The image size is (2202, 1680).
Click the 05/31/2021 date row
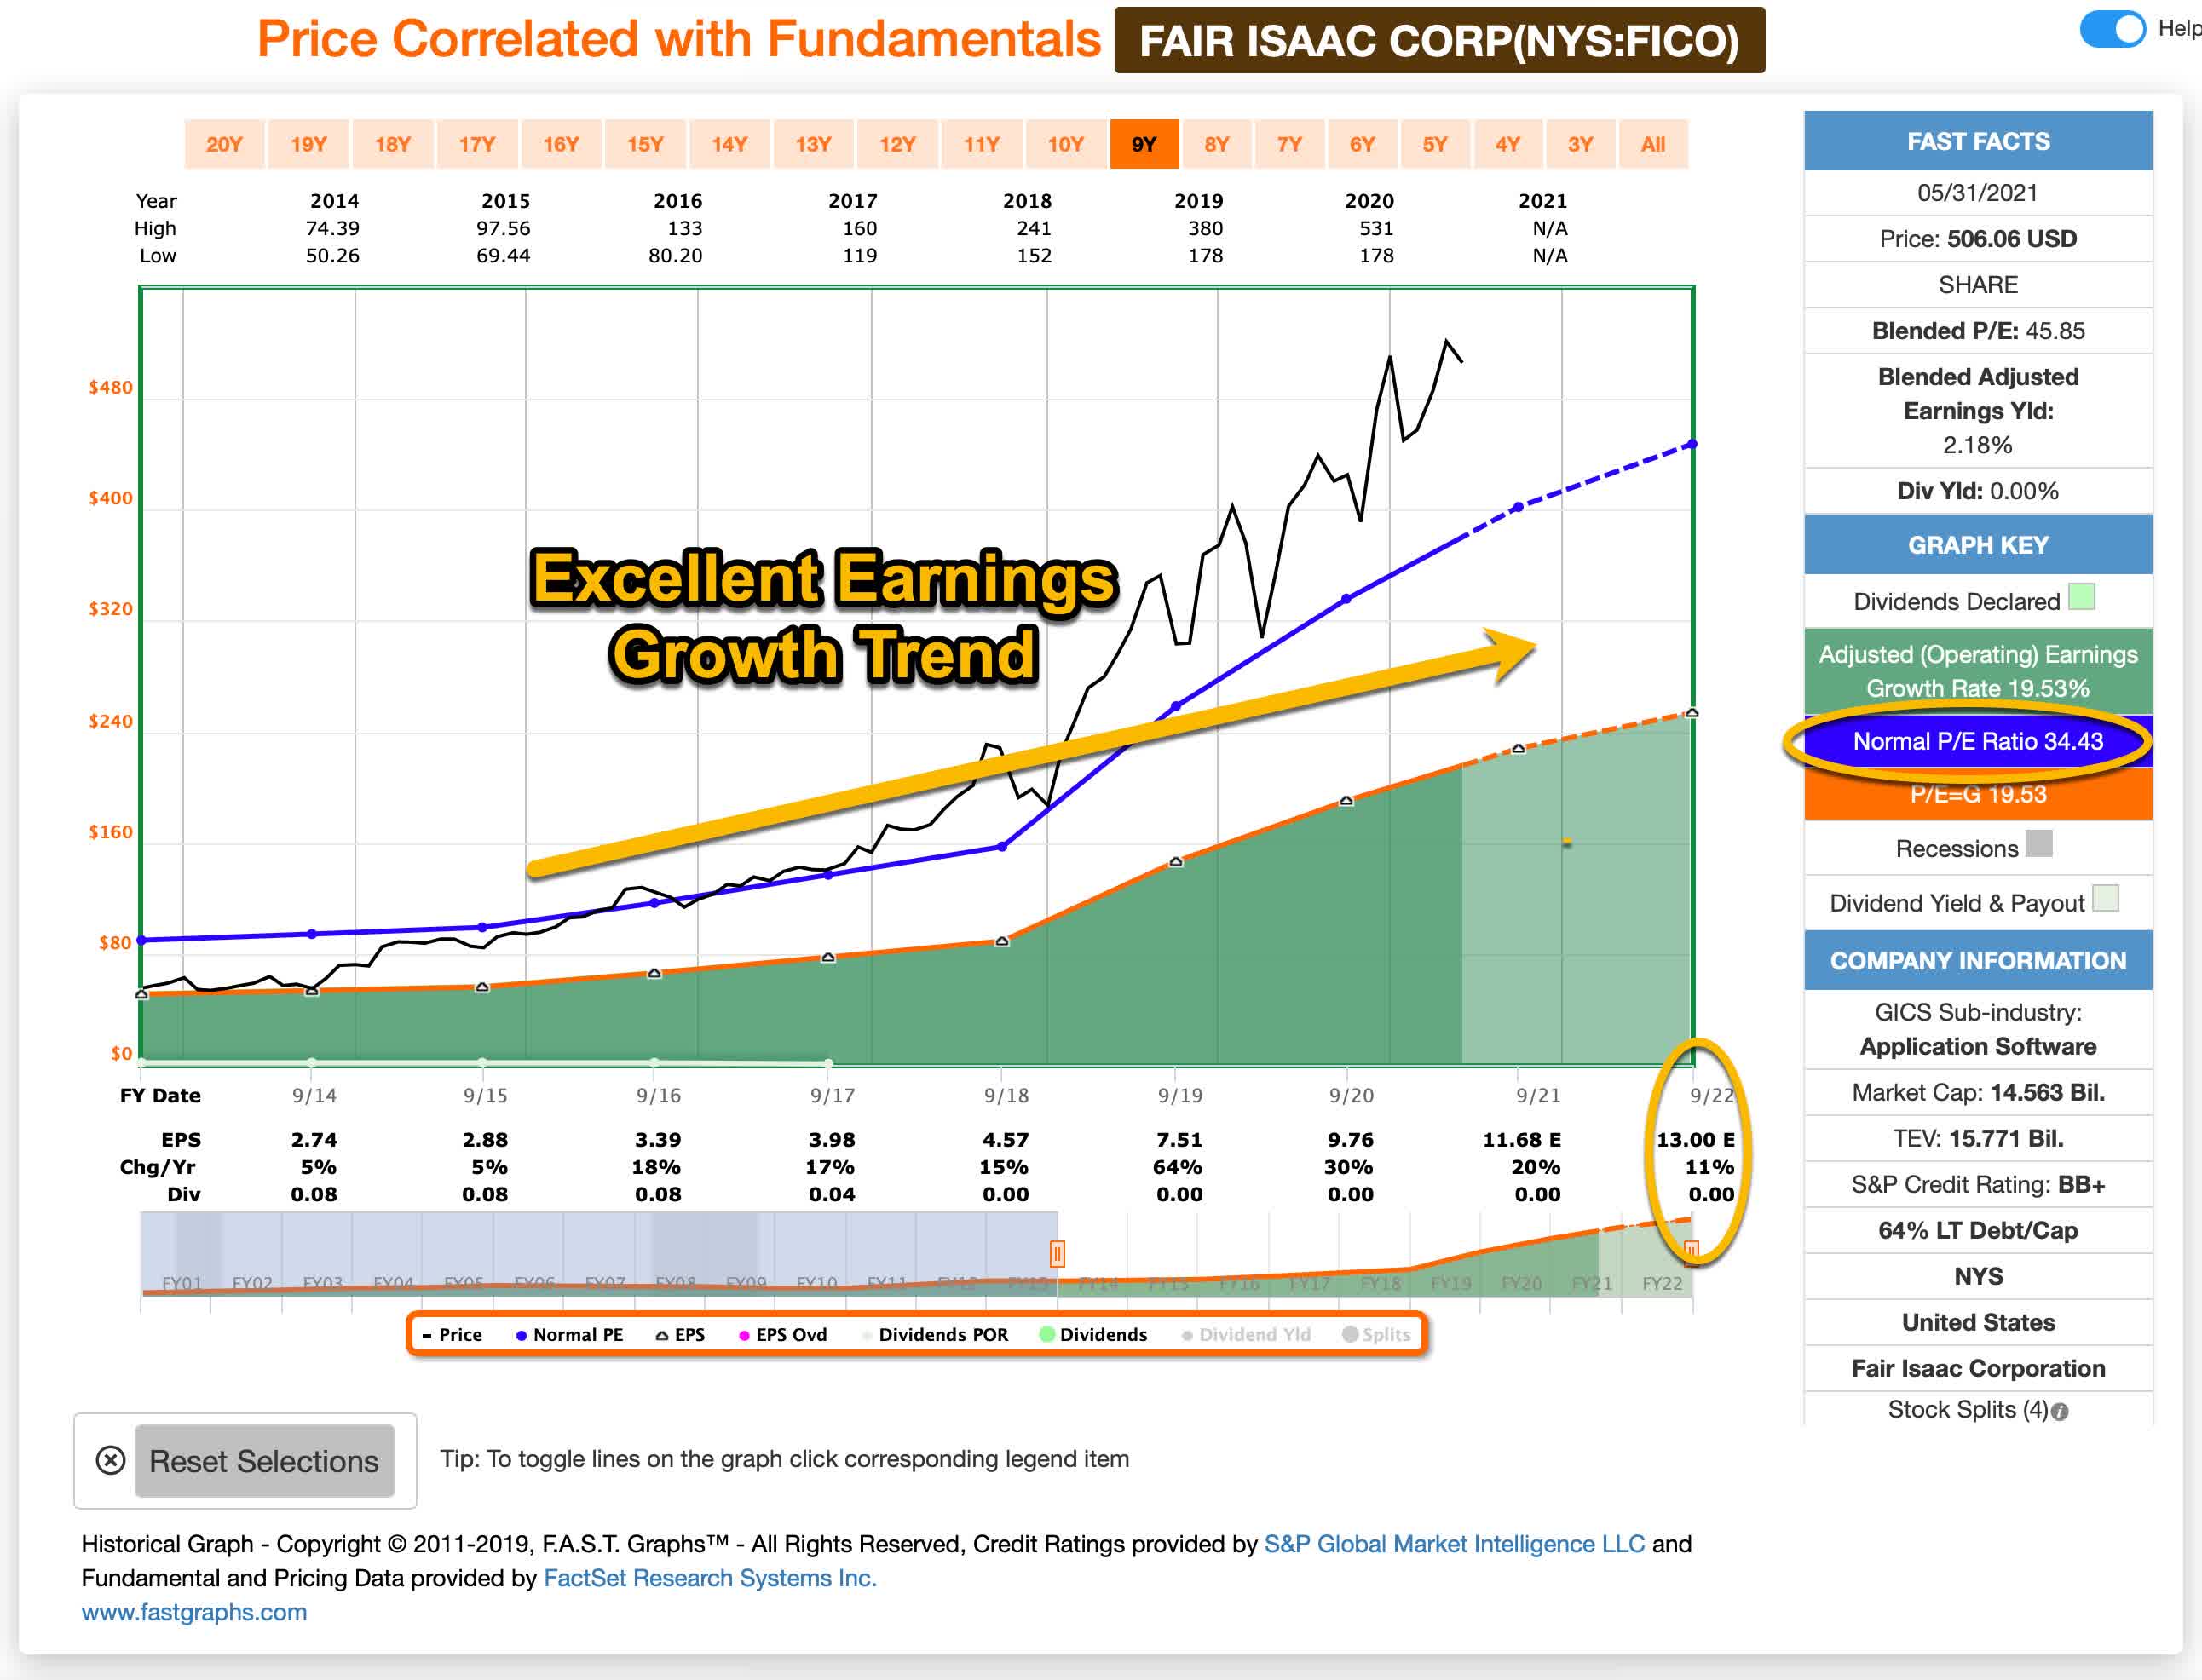coord(1978,193)
